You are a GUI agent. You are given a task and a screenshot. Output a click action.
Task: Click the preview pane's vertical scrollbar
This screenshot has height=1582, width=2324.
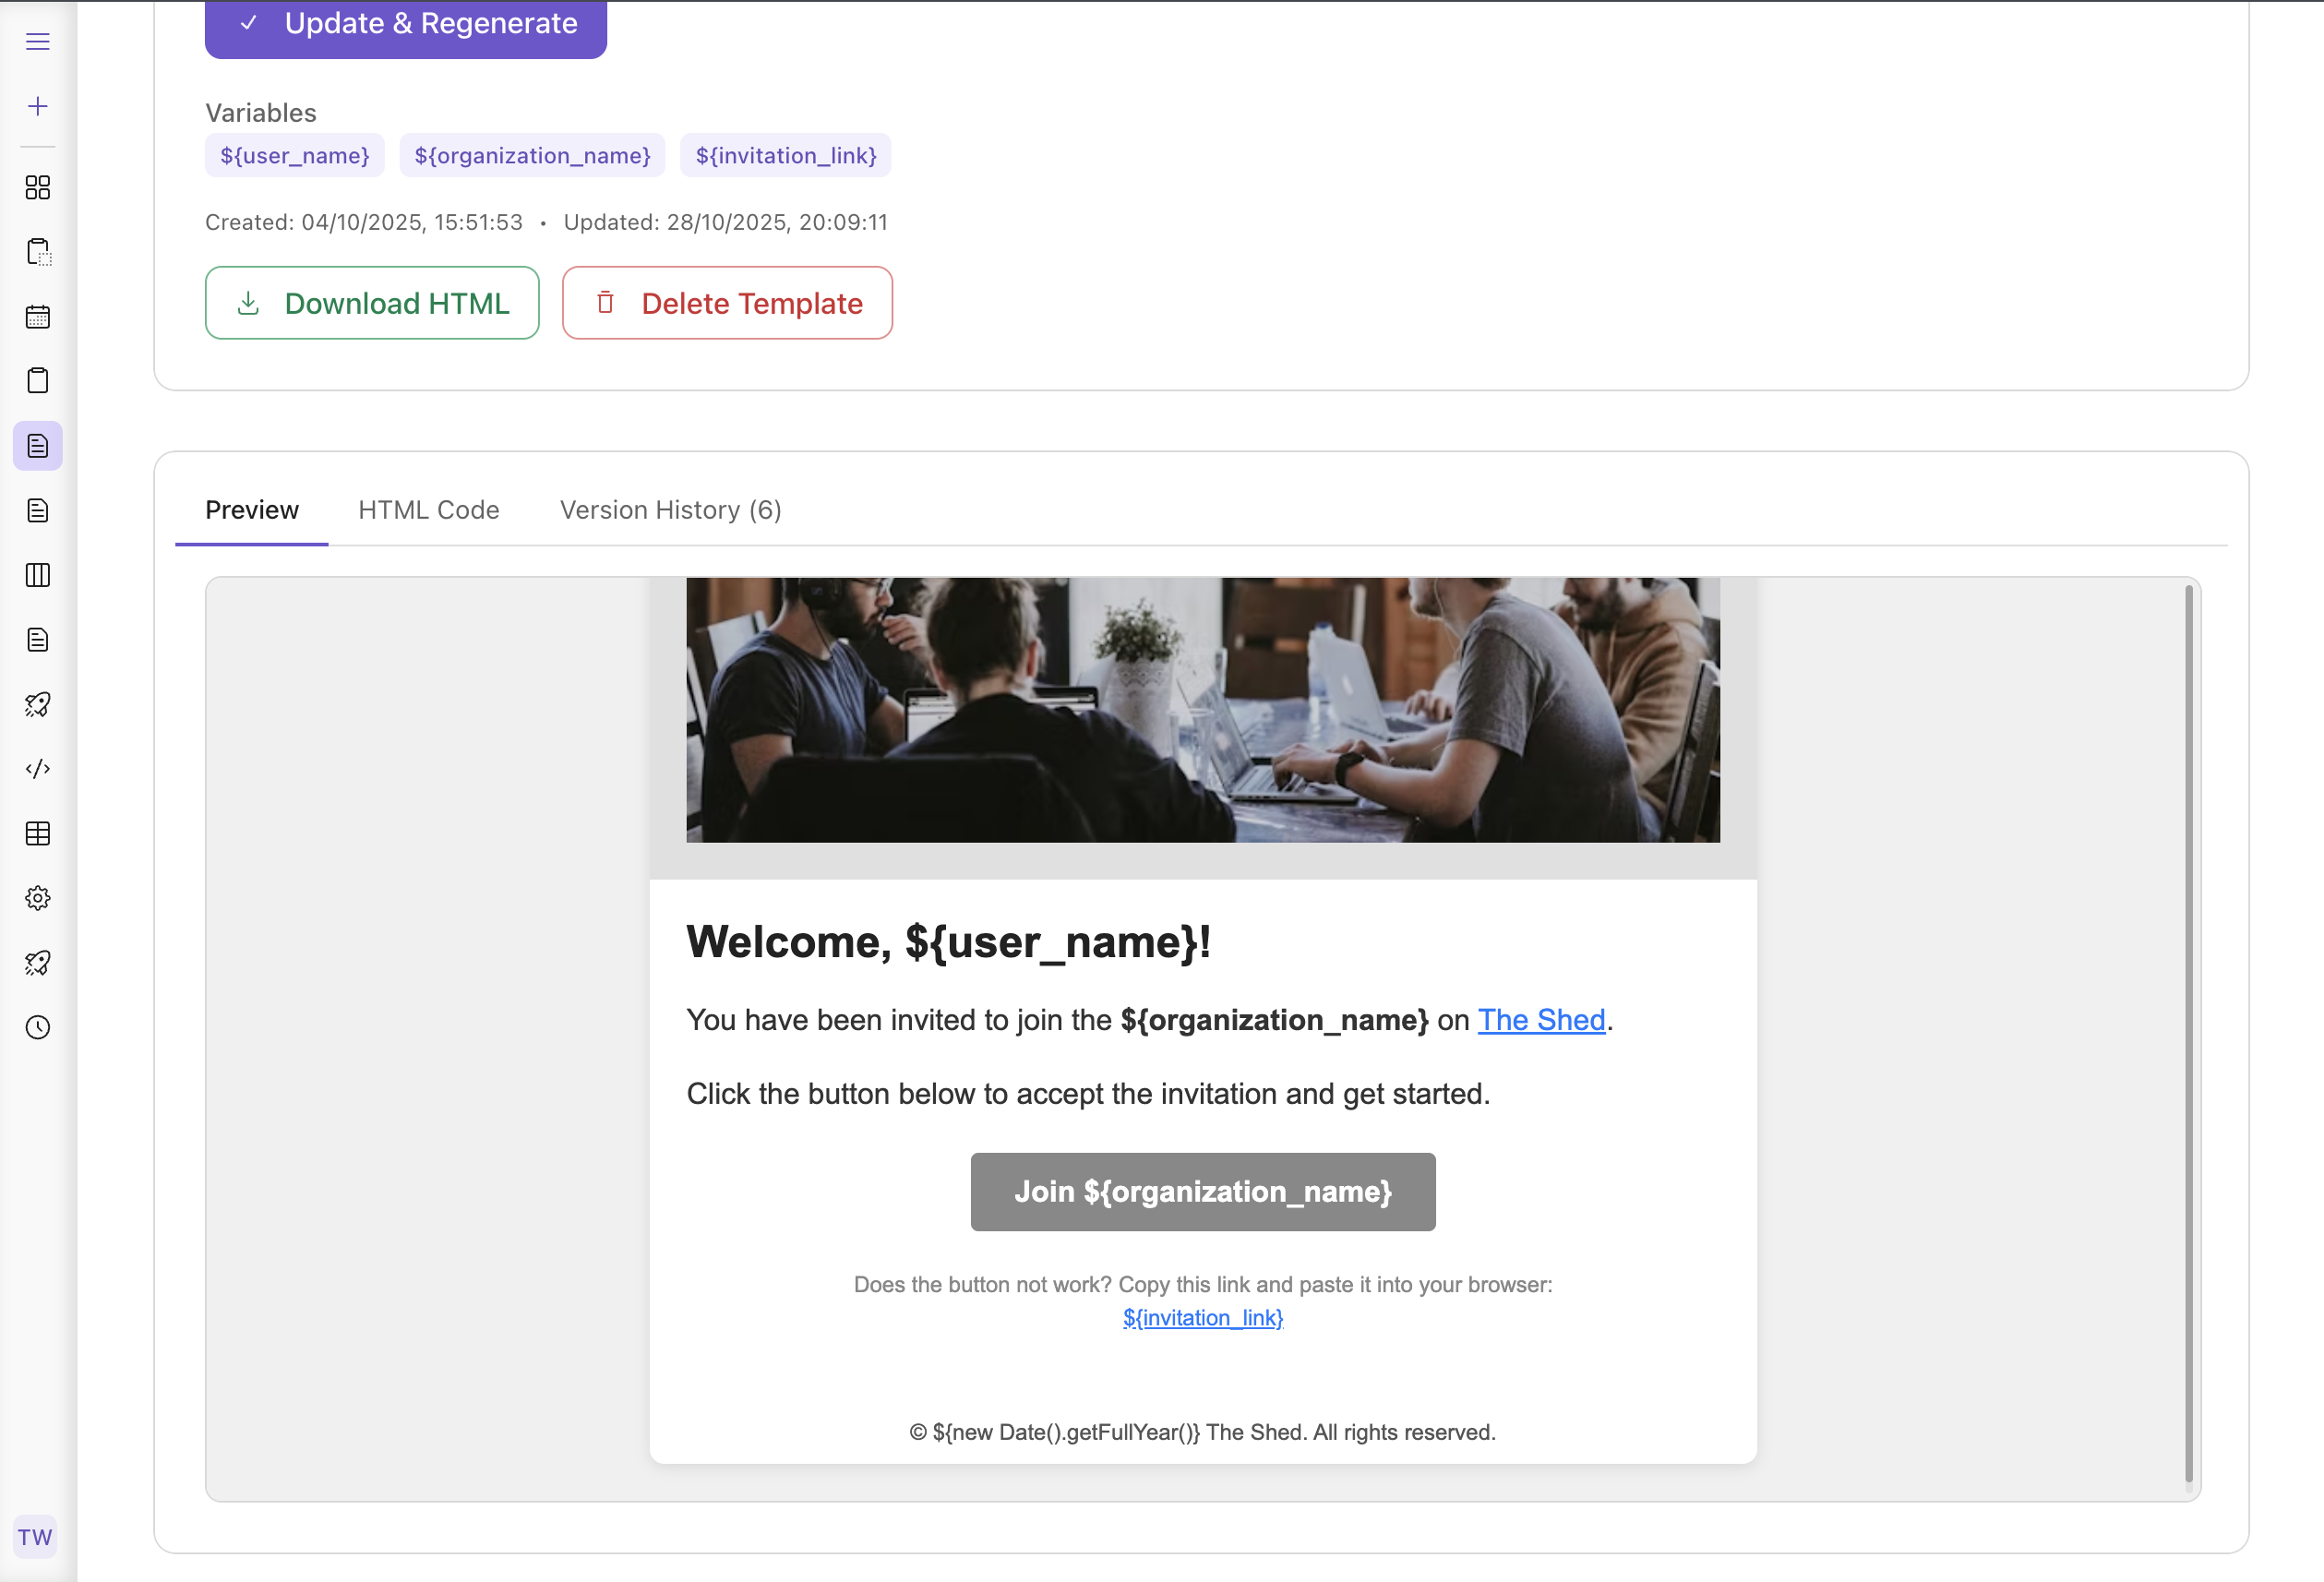coord(2188,1030)
